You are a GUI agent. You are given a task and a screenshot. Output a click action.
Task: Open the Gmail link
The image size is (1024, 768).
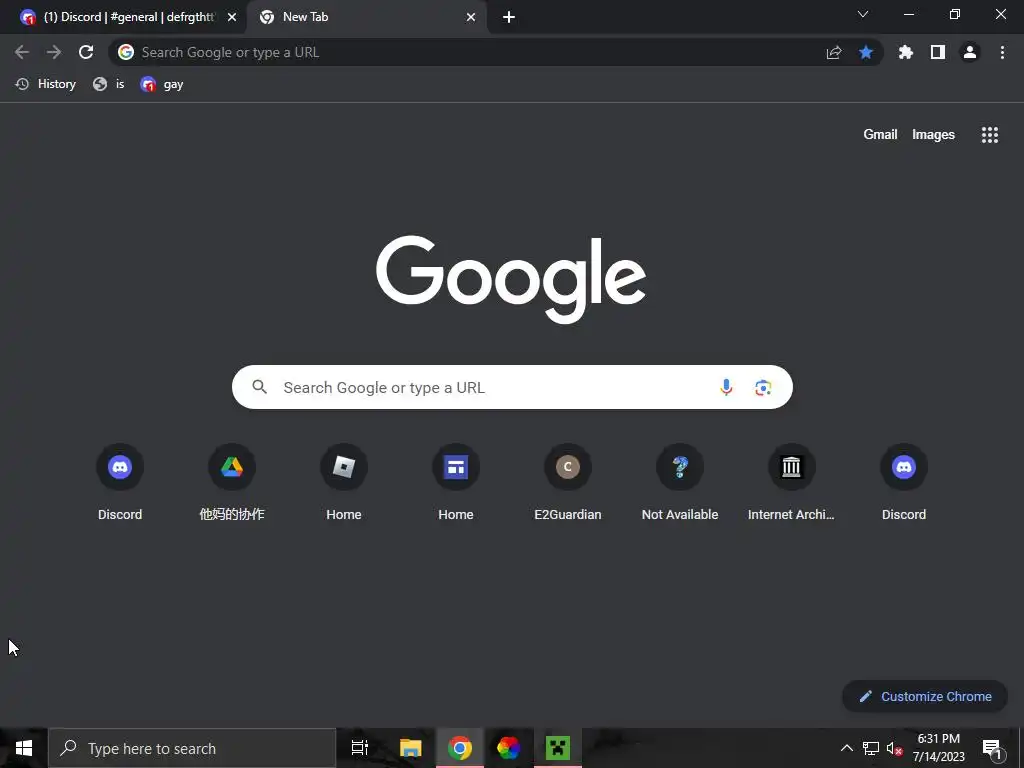pyautogui.click(x=880, y=135)
